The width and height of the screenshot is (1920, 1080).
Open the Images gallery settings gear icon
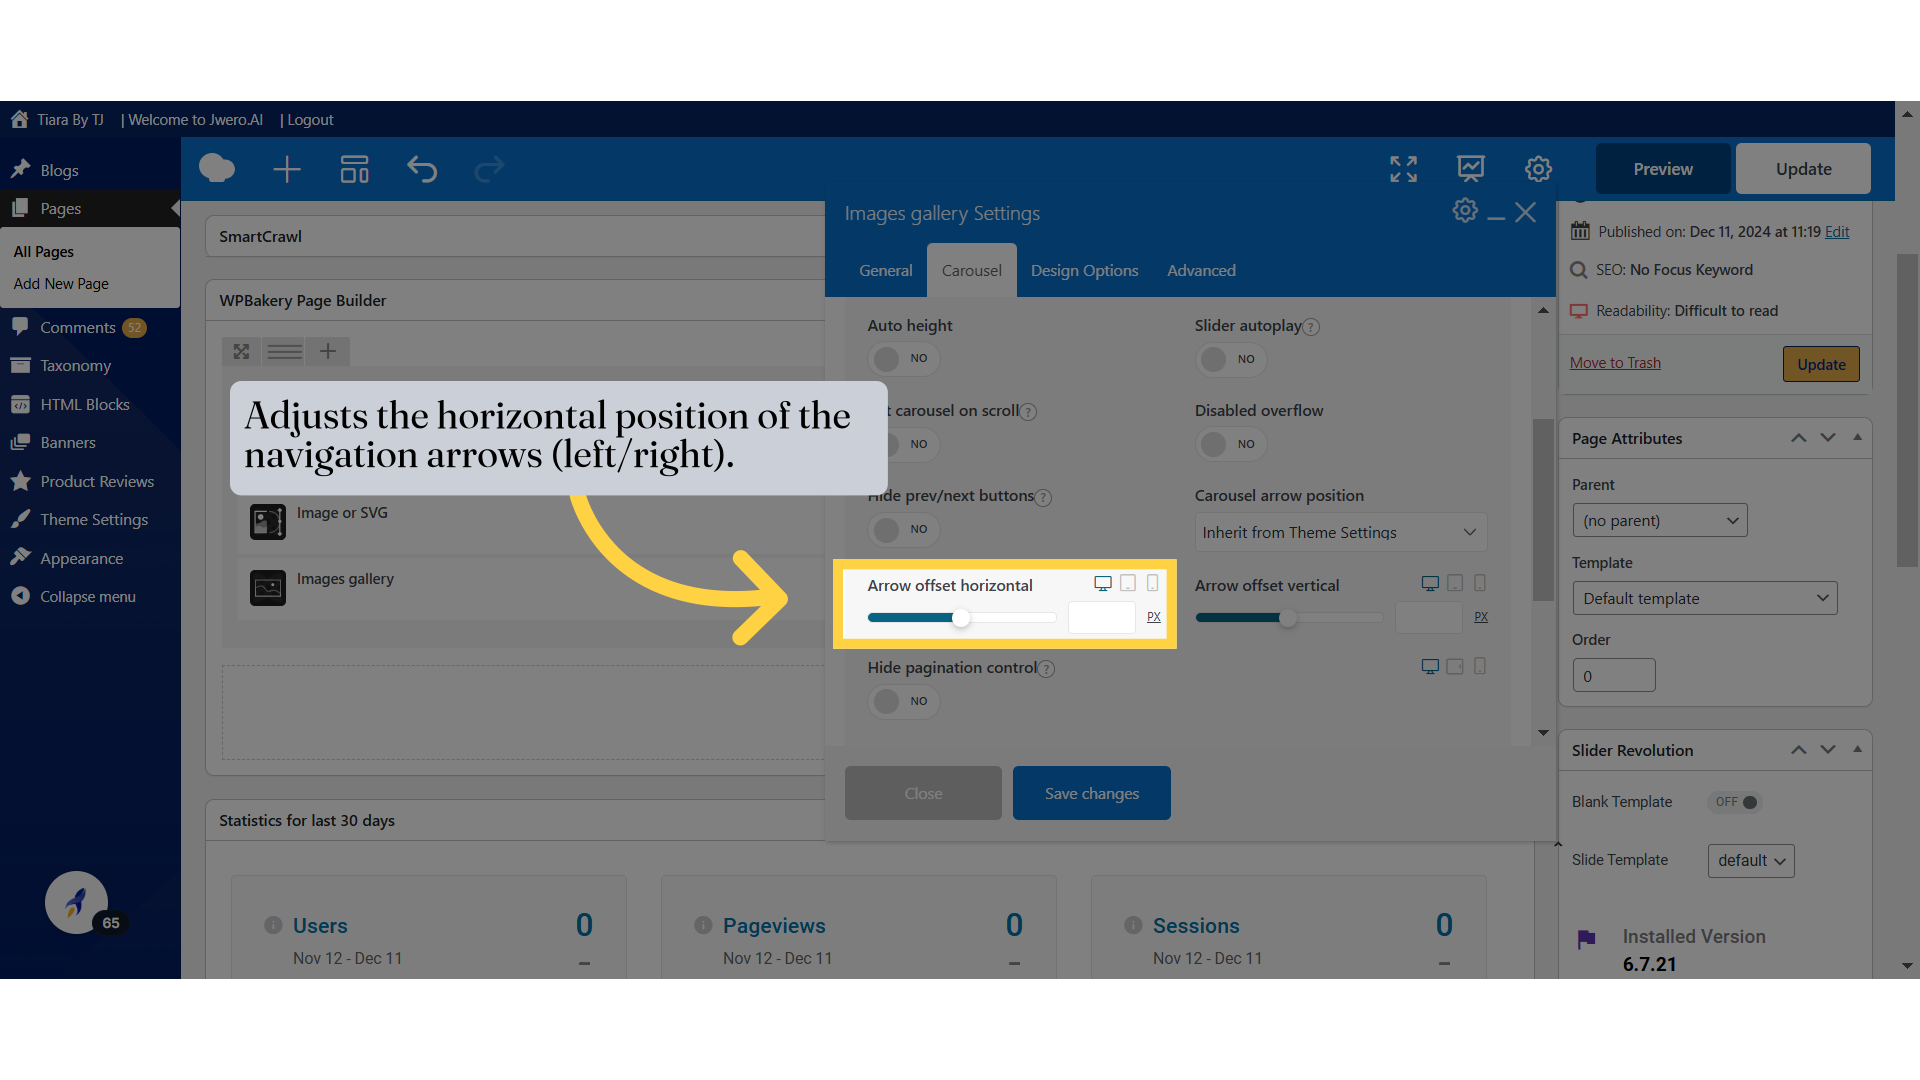1465,211
